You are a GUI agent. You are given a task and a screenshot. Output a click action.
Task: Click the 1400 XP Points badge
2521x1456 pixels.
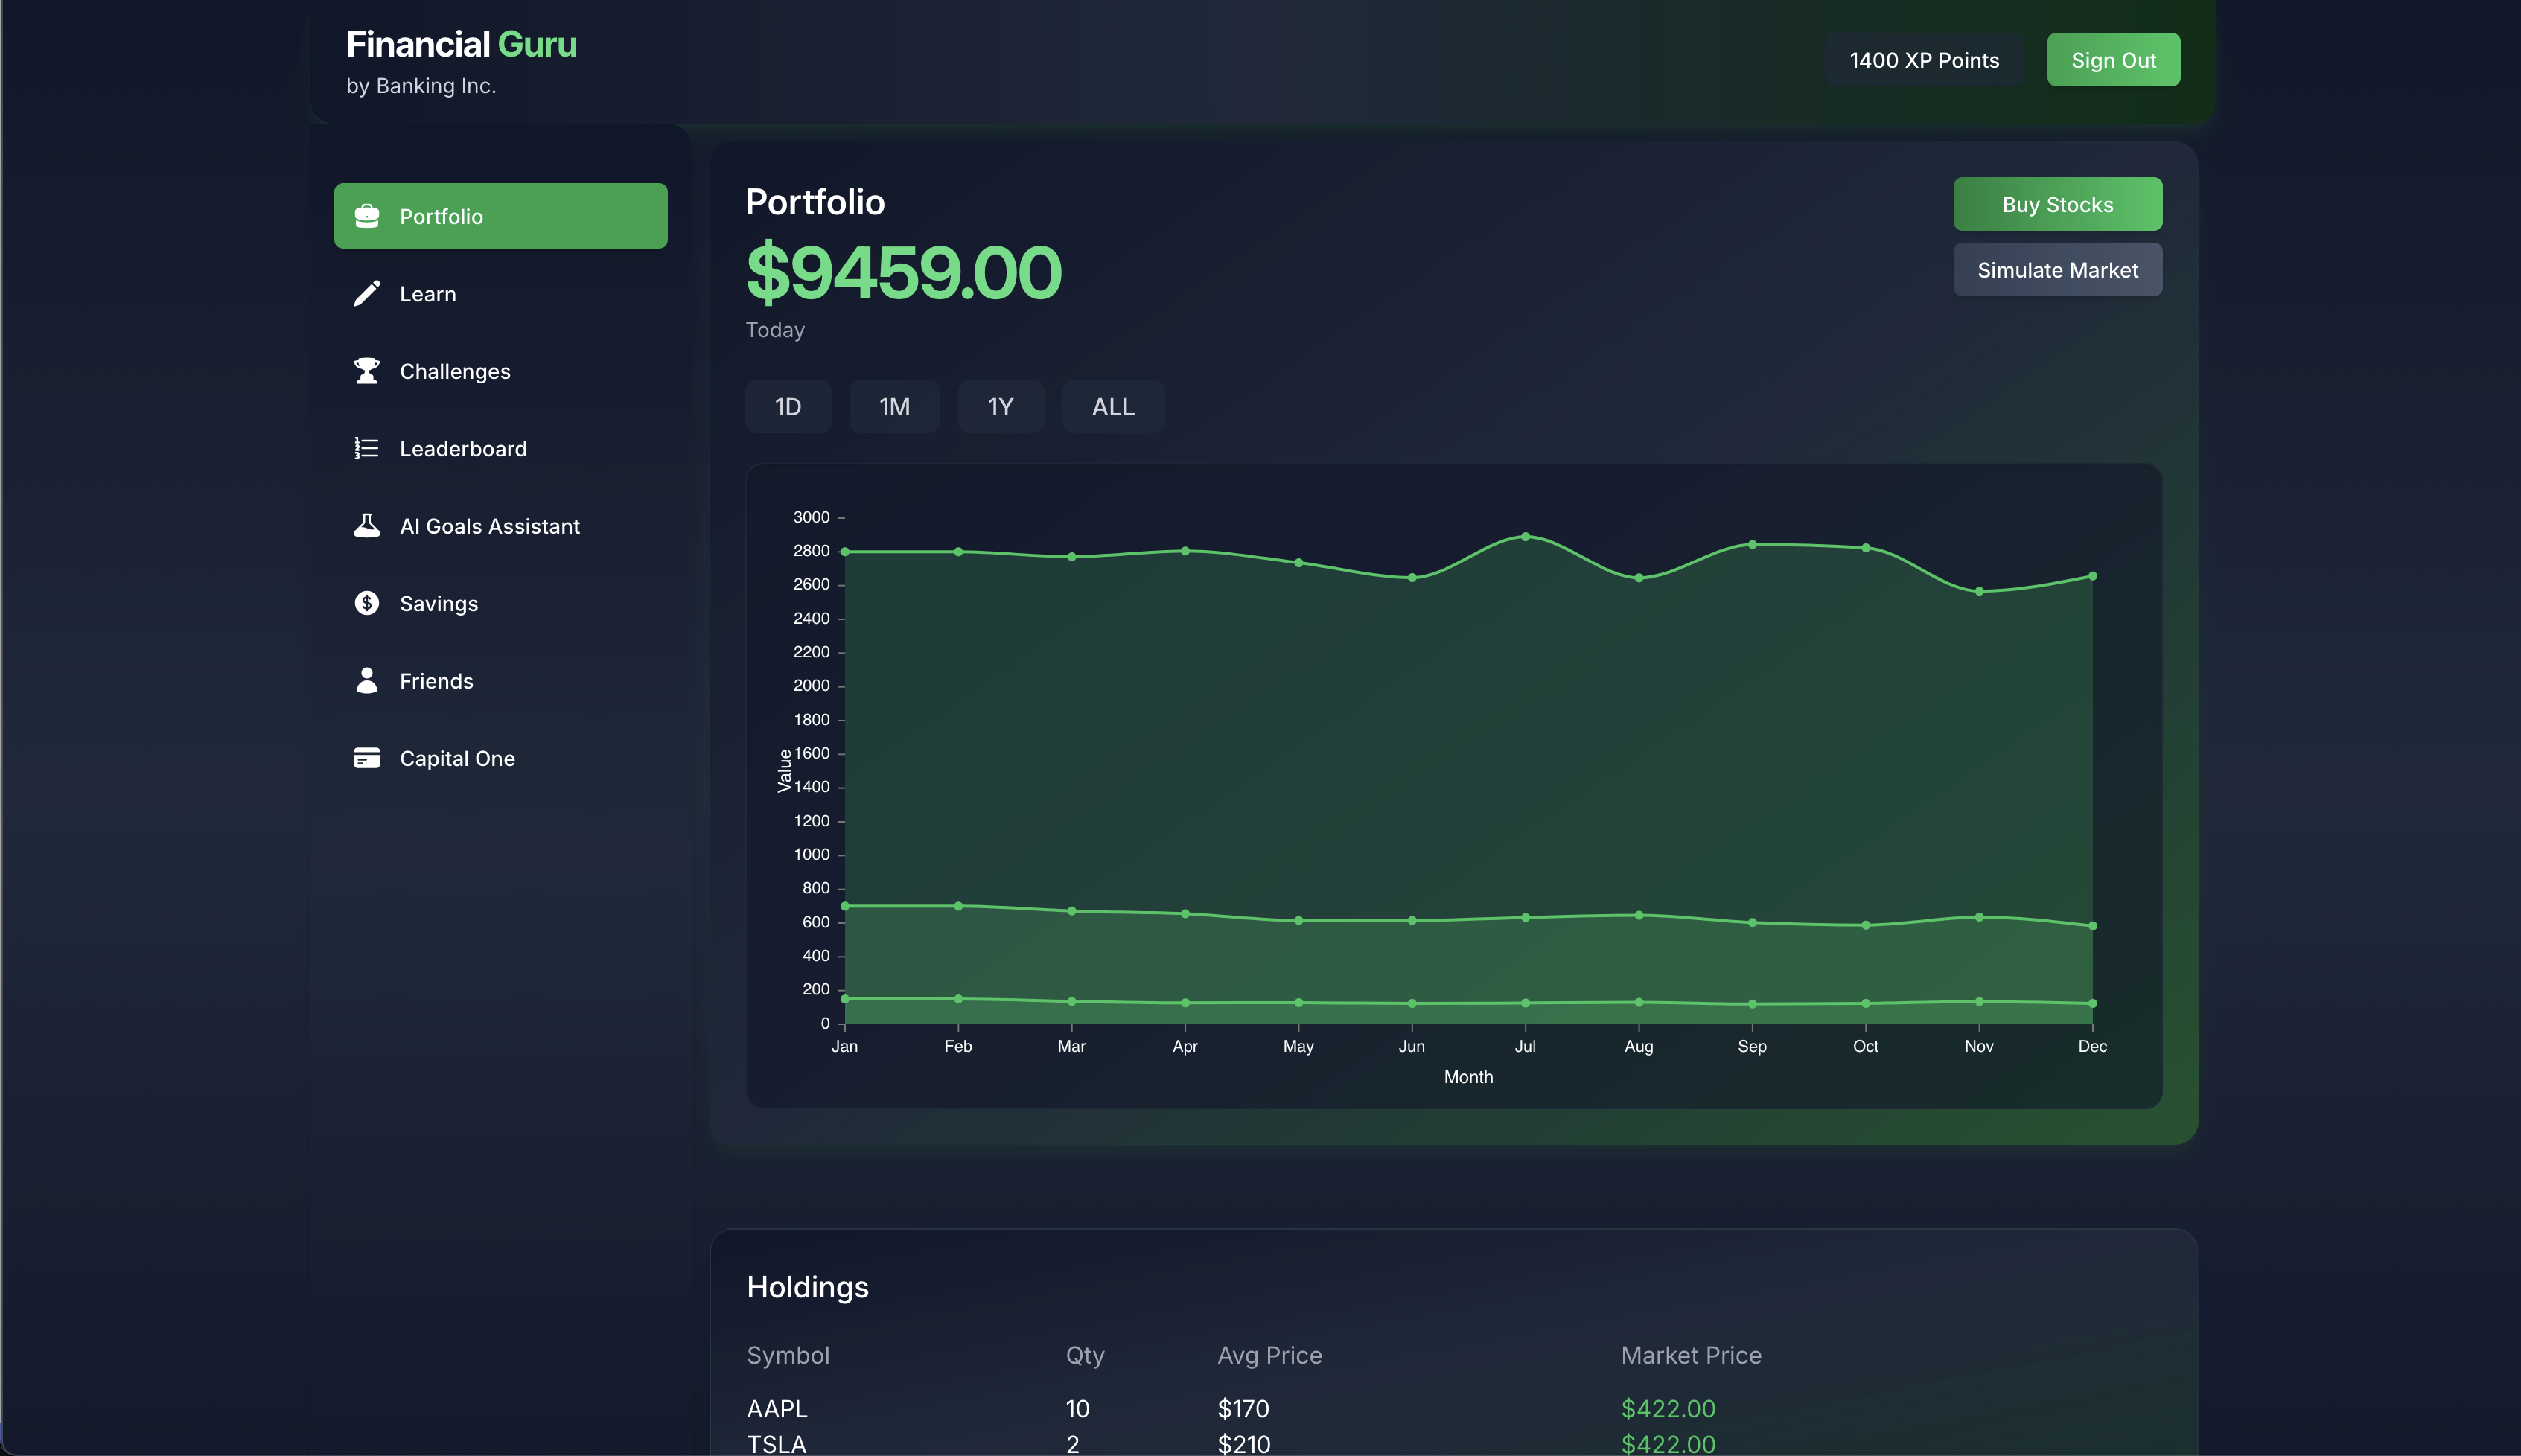point(1923,60)
